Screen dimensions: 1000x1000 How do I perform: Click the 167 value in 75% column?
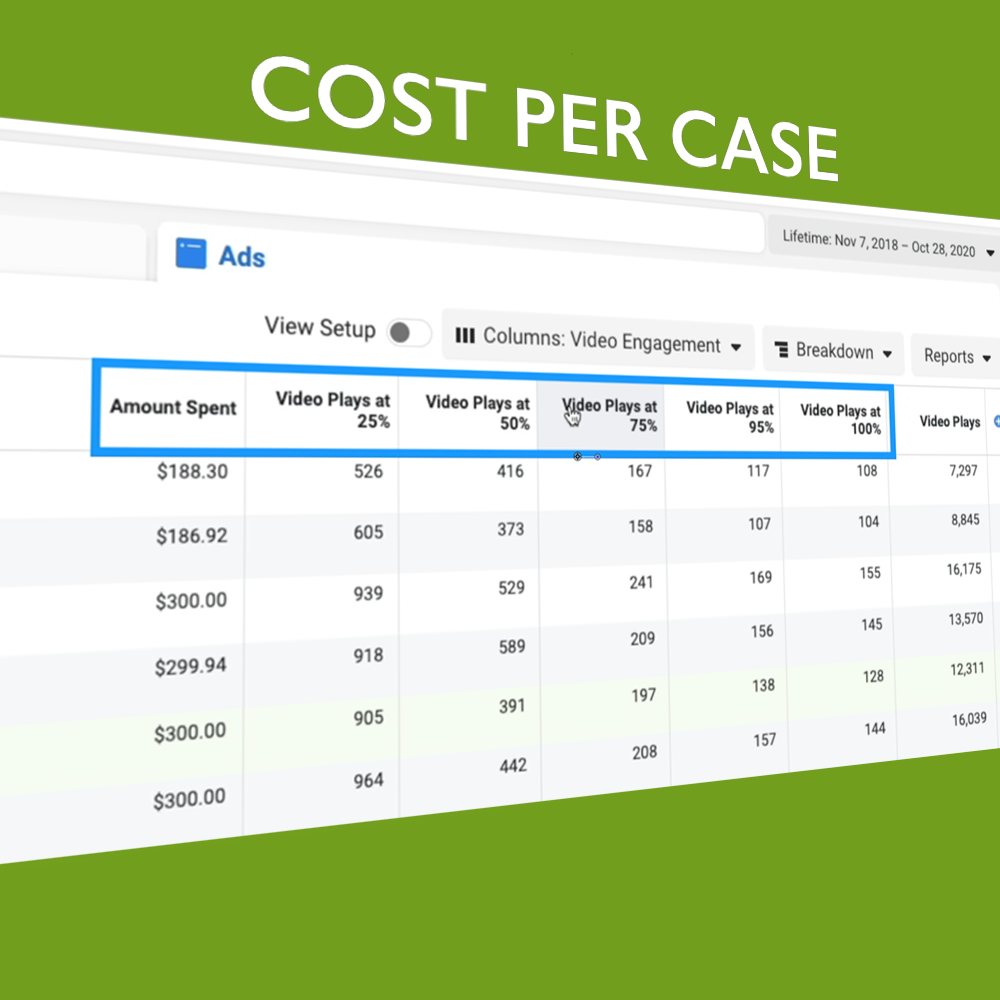click(640, 471)
